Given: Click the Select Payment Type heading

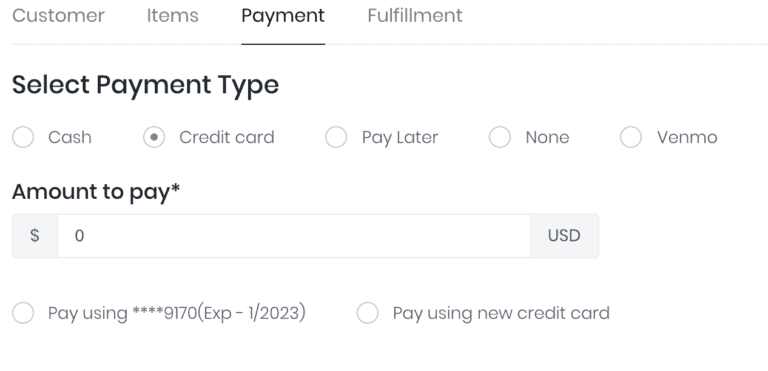Looking at the screenshot, I should point(145,85).
